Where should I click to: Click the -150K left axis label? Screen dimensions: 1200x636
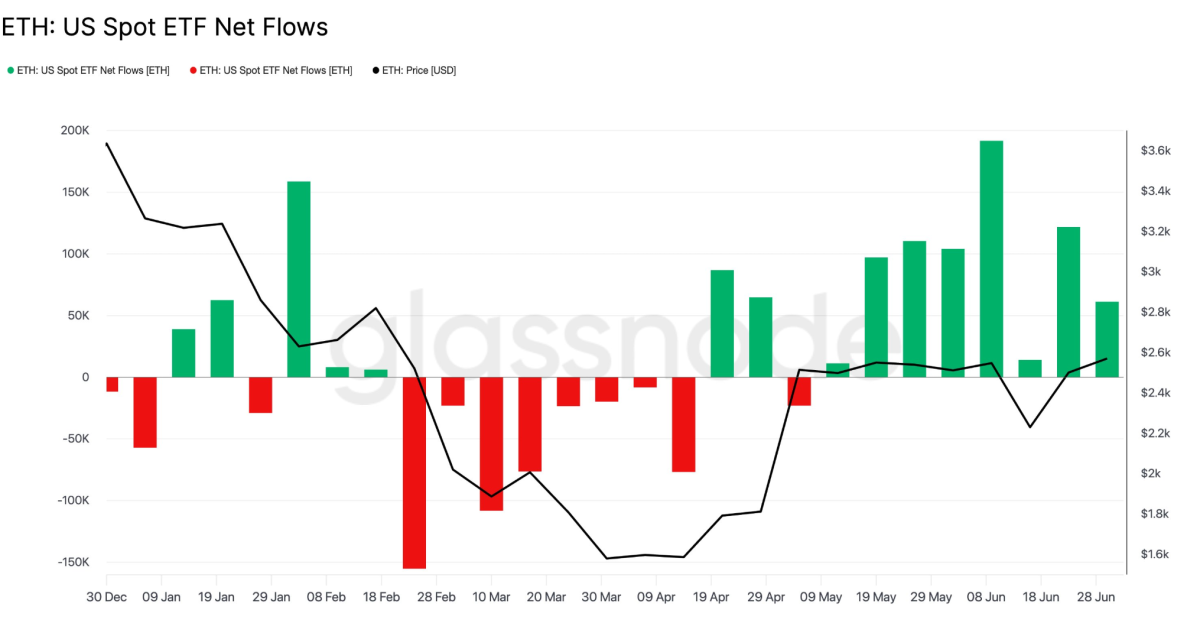point(72,562)
